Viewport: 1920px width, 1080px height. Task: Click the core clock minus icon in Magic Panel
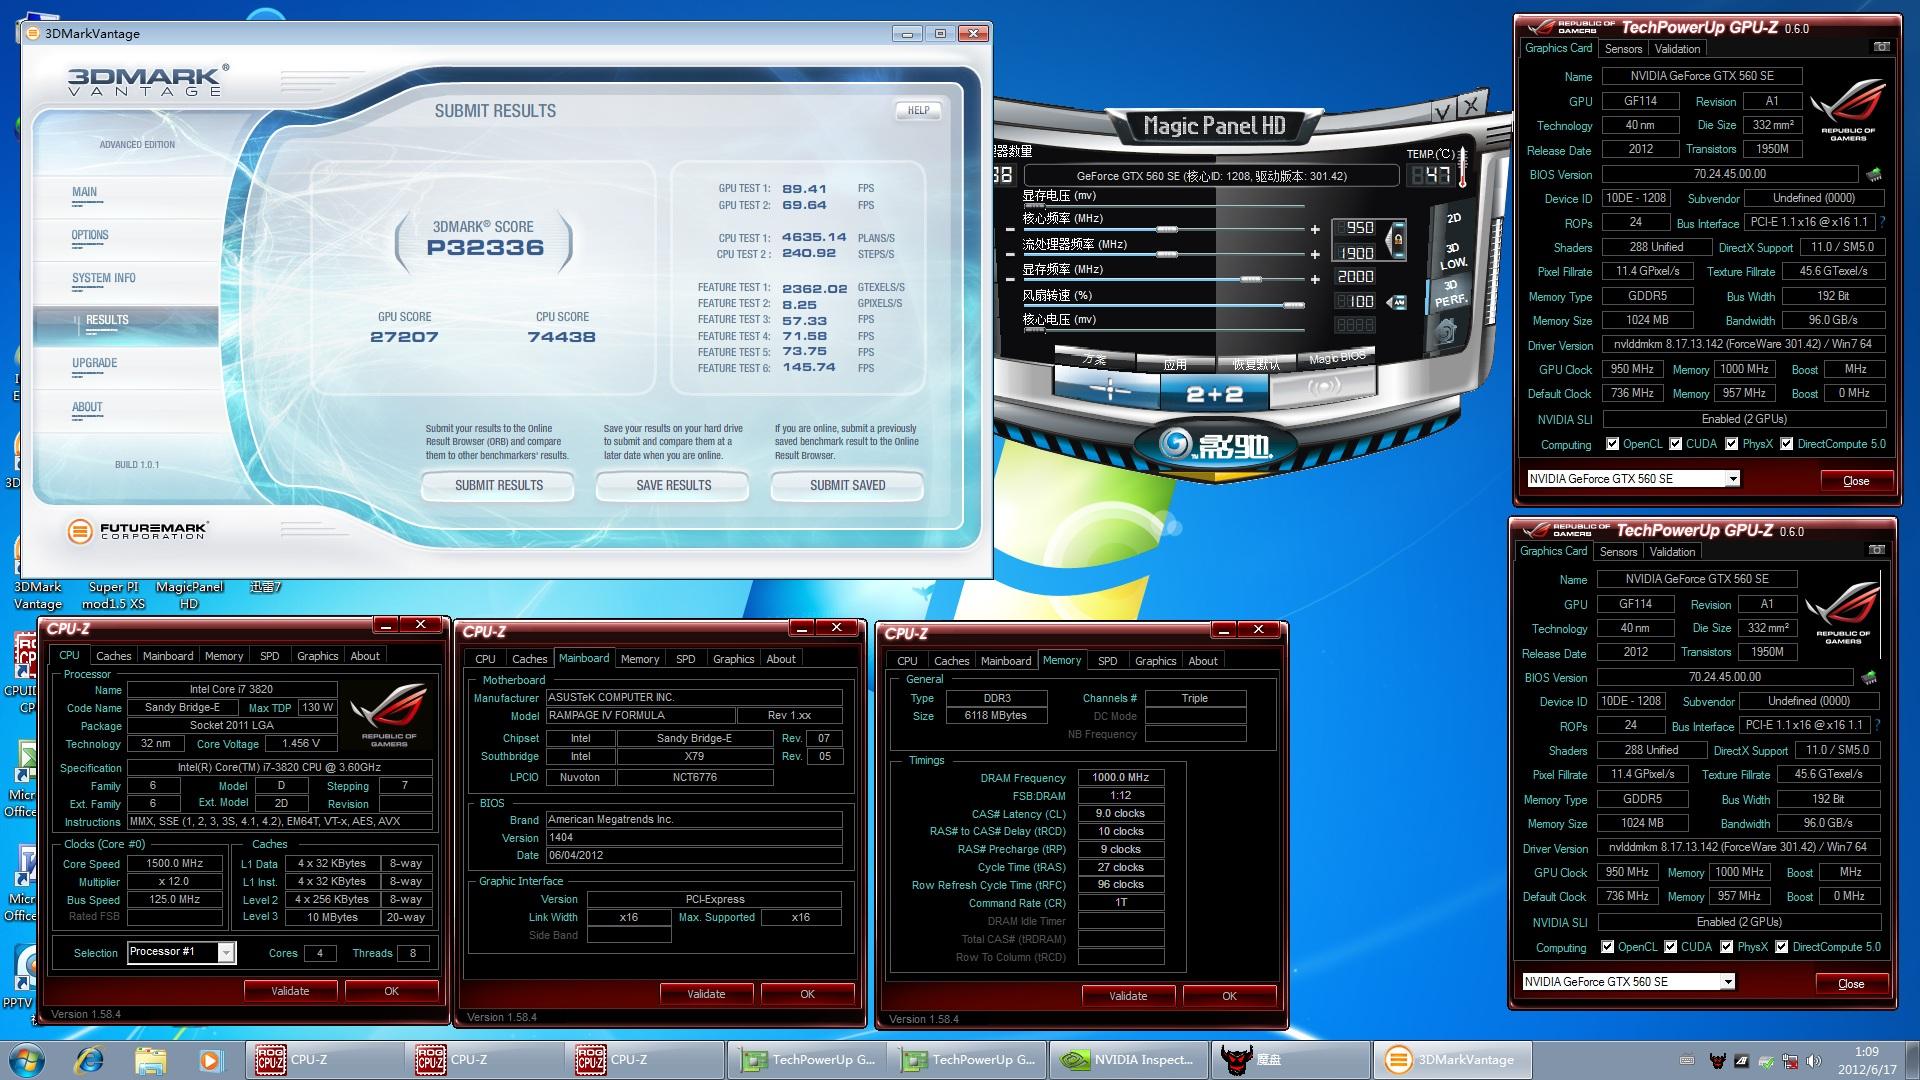(1010, 229)
